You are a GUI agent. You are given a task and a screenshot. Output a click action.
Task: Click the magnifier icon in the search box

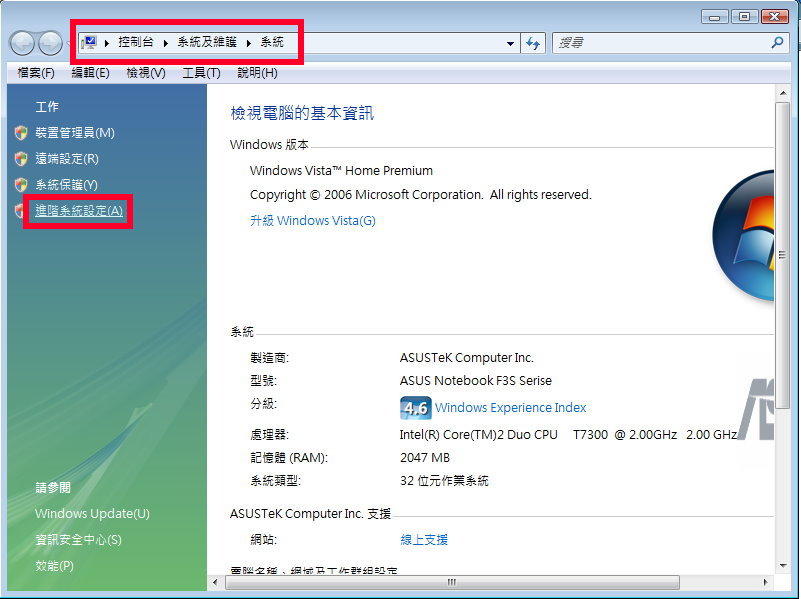(777, 43)
